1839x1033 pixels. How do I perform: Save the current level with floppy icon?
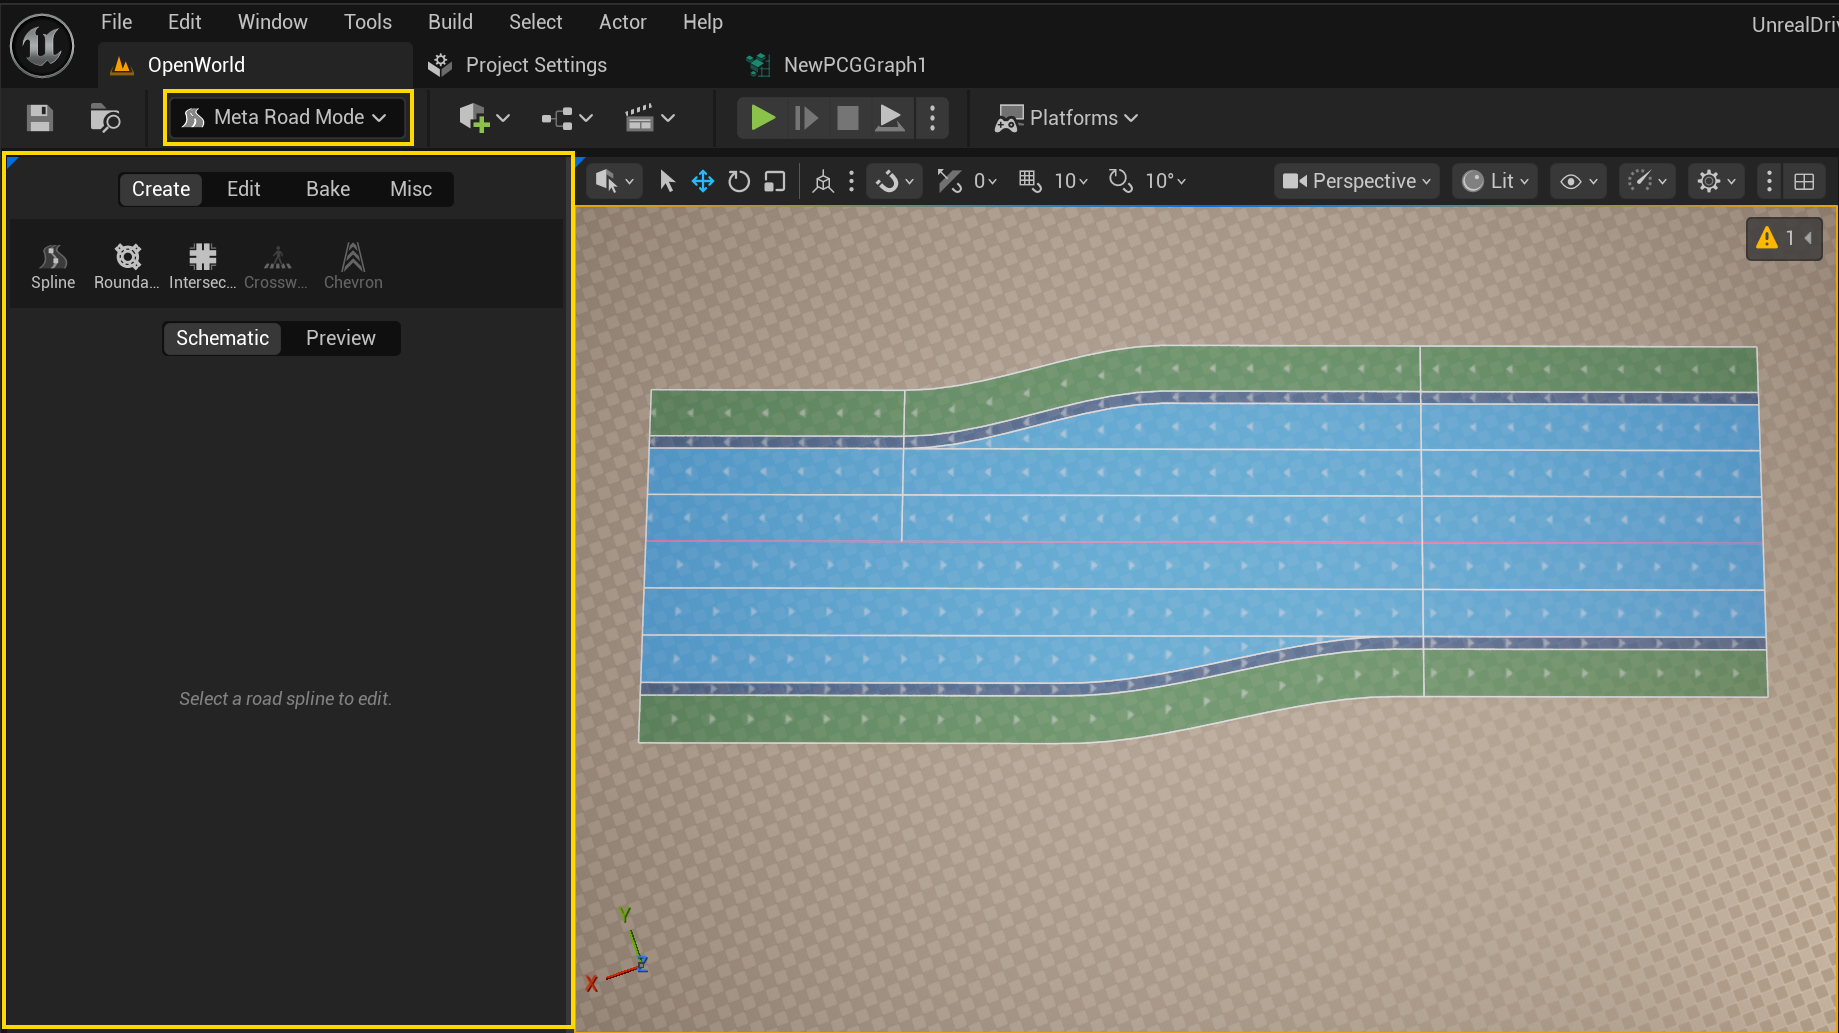coord(40,118)
